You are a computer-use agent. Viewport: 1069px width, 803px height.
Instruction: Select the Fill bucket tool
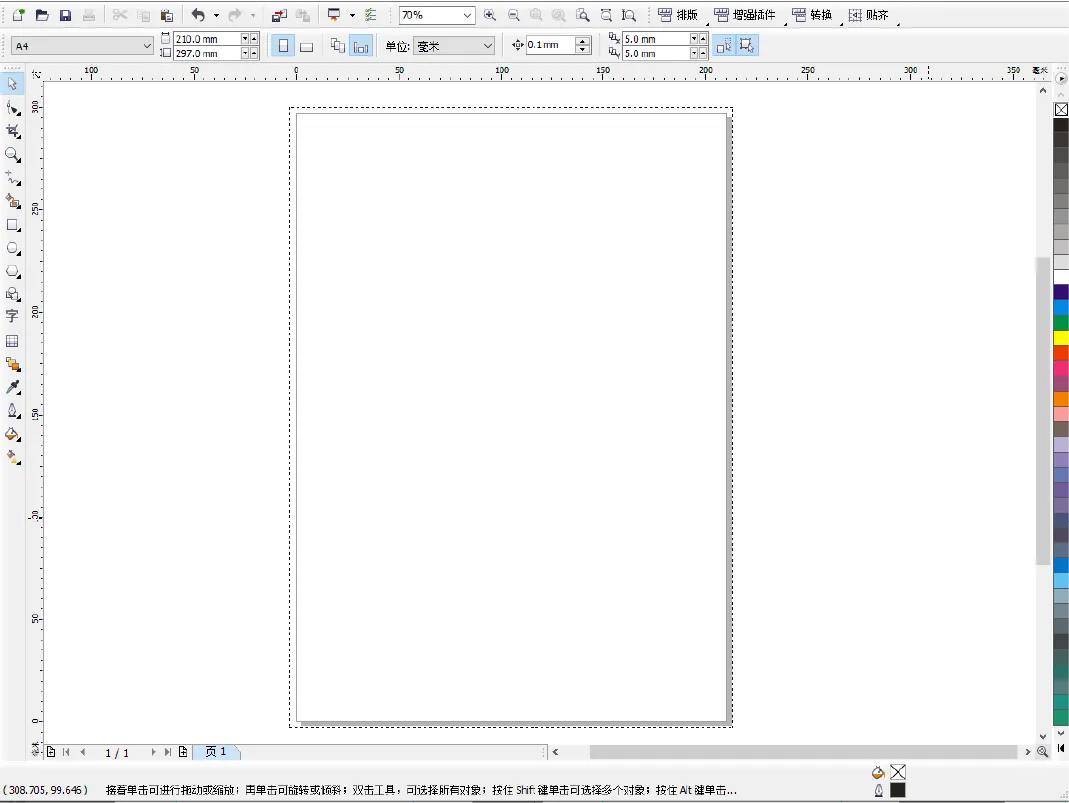[12, 434]
